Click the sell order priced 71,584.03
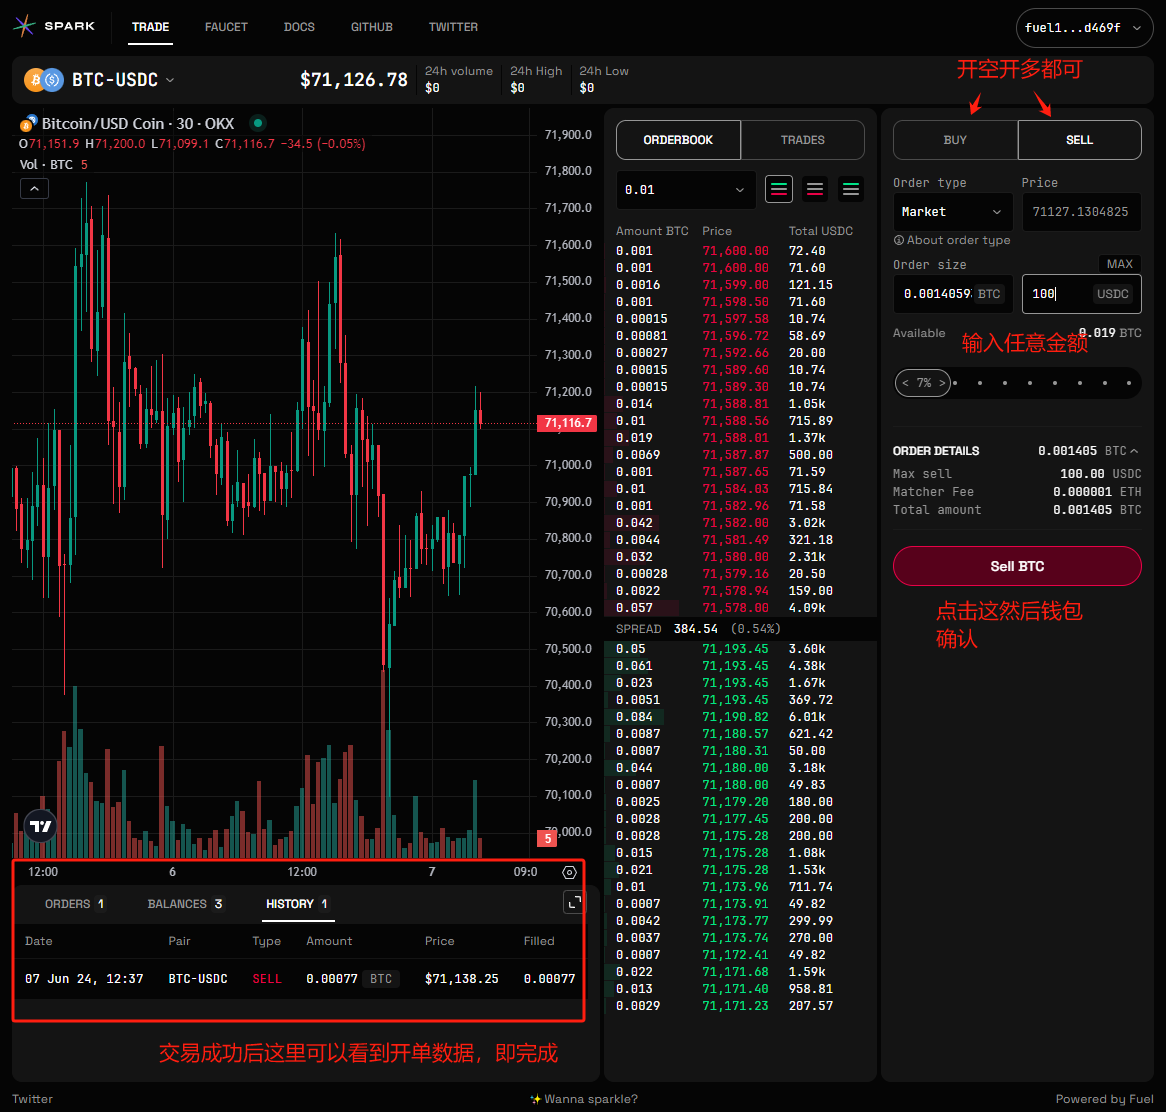 741,489
